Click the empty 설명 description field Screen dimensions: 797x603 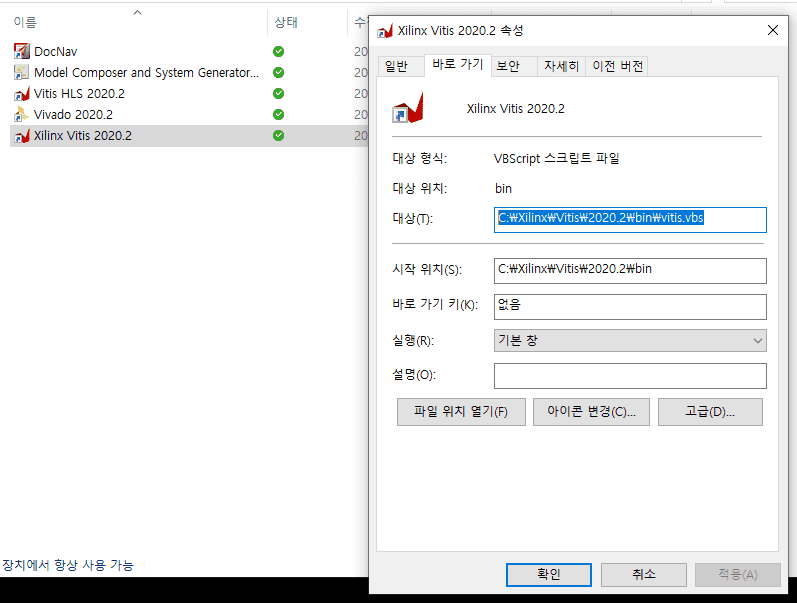[x=630, y=376]
